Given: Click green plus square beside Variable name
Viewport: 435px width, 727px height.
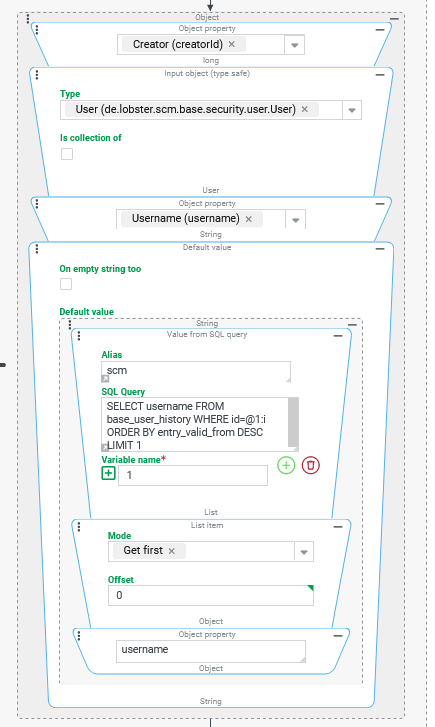Looking at the screenshot, I should (x=109, y=473).
